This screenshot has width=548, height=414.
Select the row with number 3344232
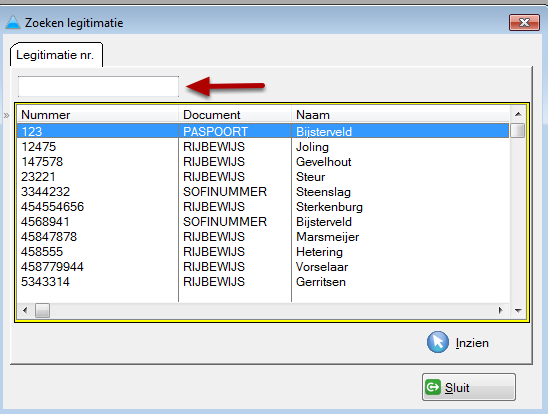tap(263, 192)
